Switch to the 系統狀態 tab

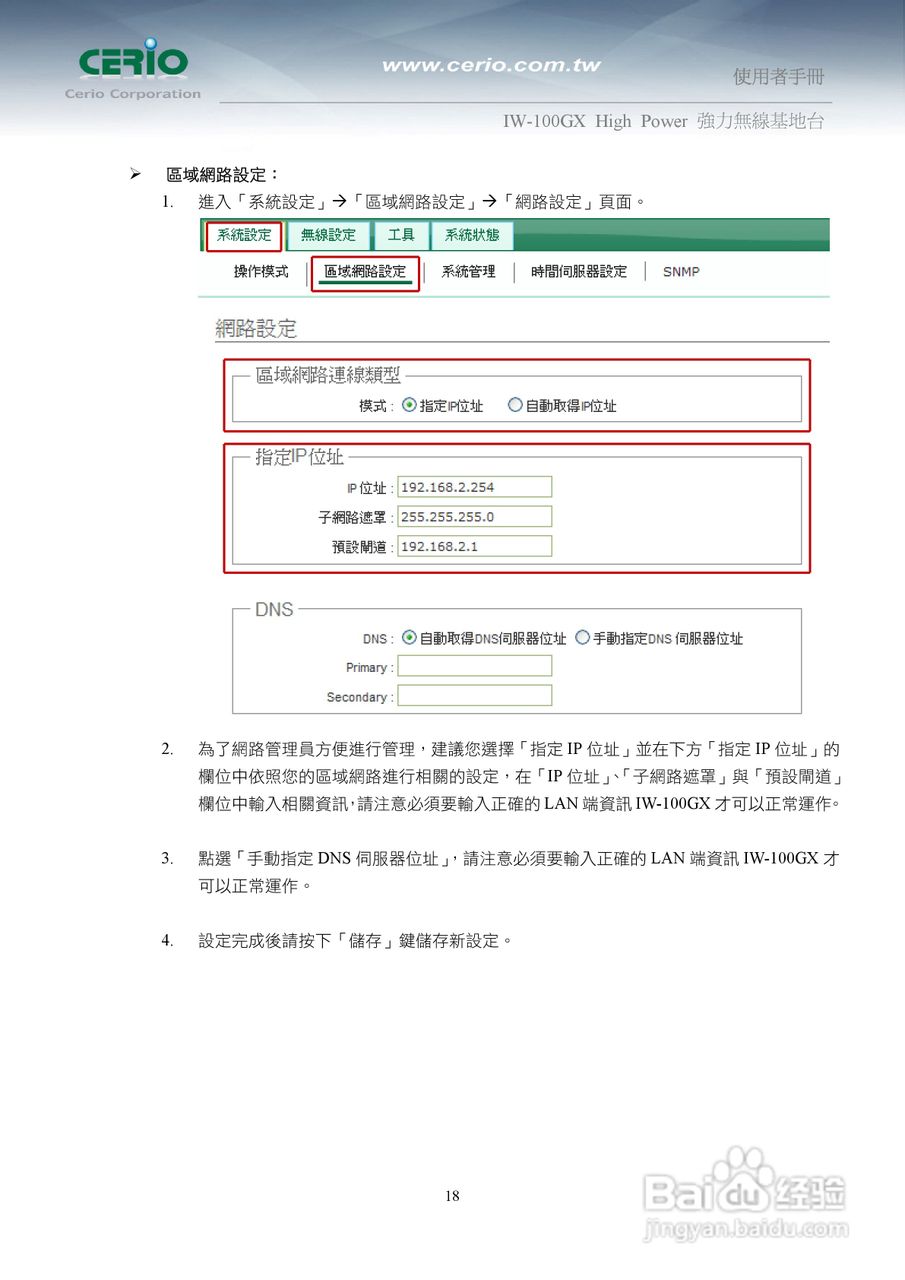pyautogui.click(x=472, y=236)
